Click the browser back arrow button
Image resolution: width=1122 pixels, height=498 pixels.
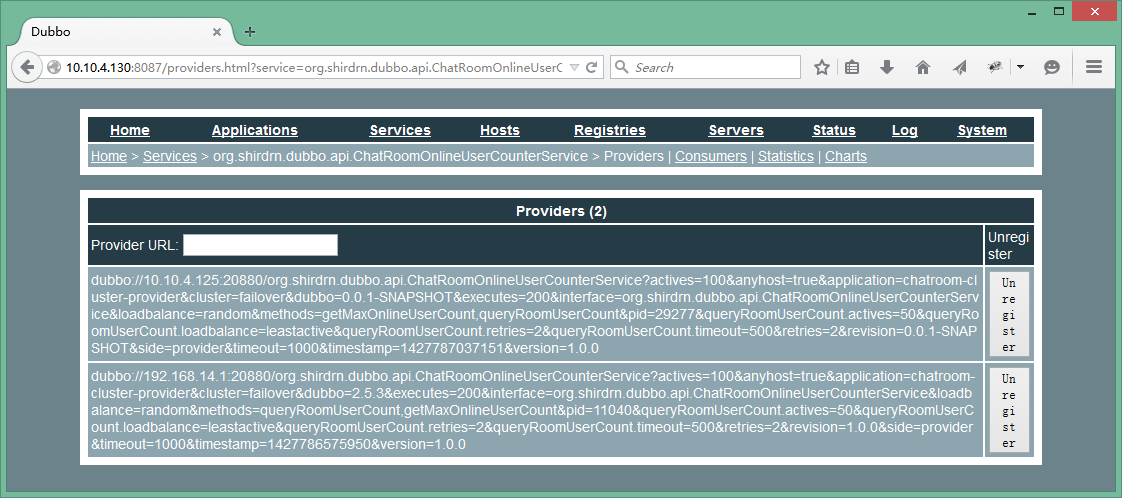[26, 67]
